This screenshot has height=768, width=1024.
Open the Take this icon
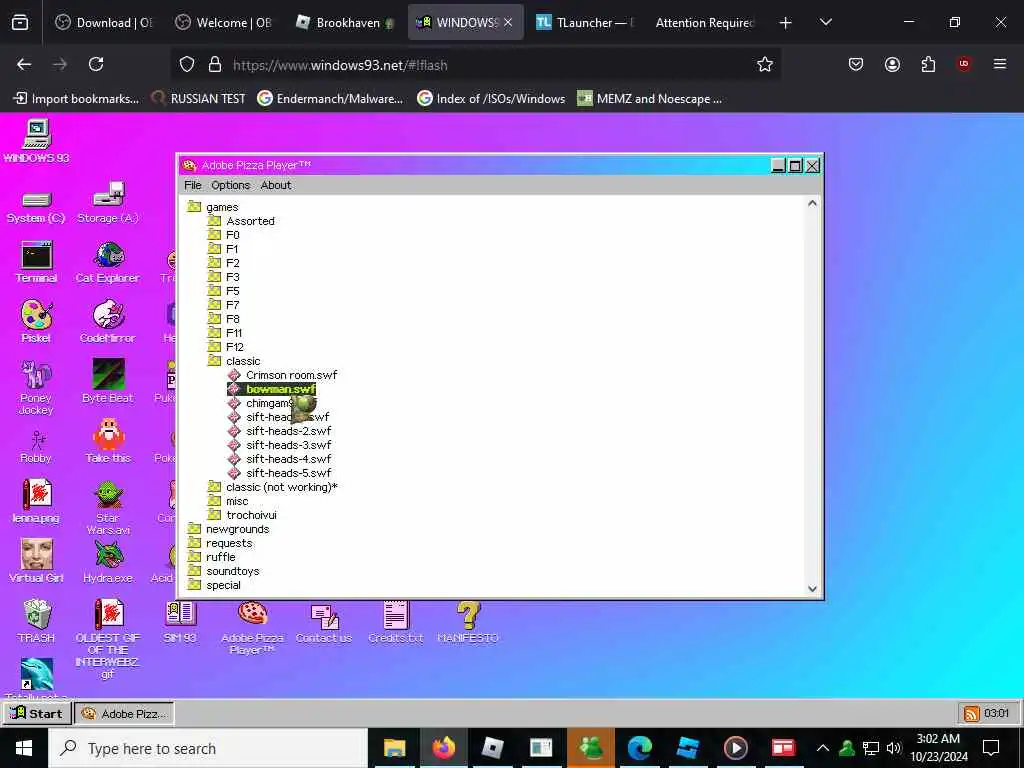pos(108,441)
